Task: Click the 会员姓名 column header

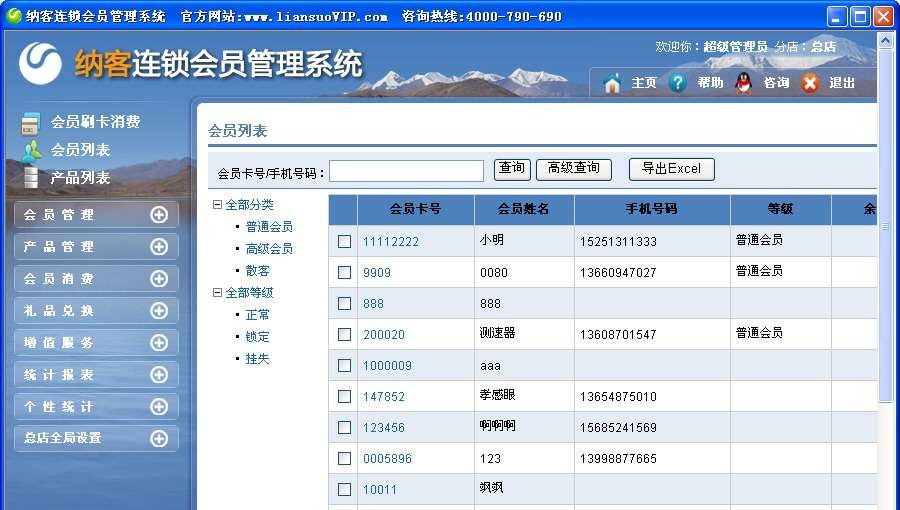Action: pyautogui.click(x=523, y=209)
